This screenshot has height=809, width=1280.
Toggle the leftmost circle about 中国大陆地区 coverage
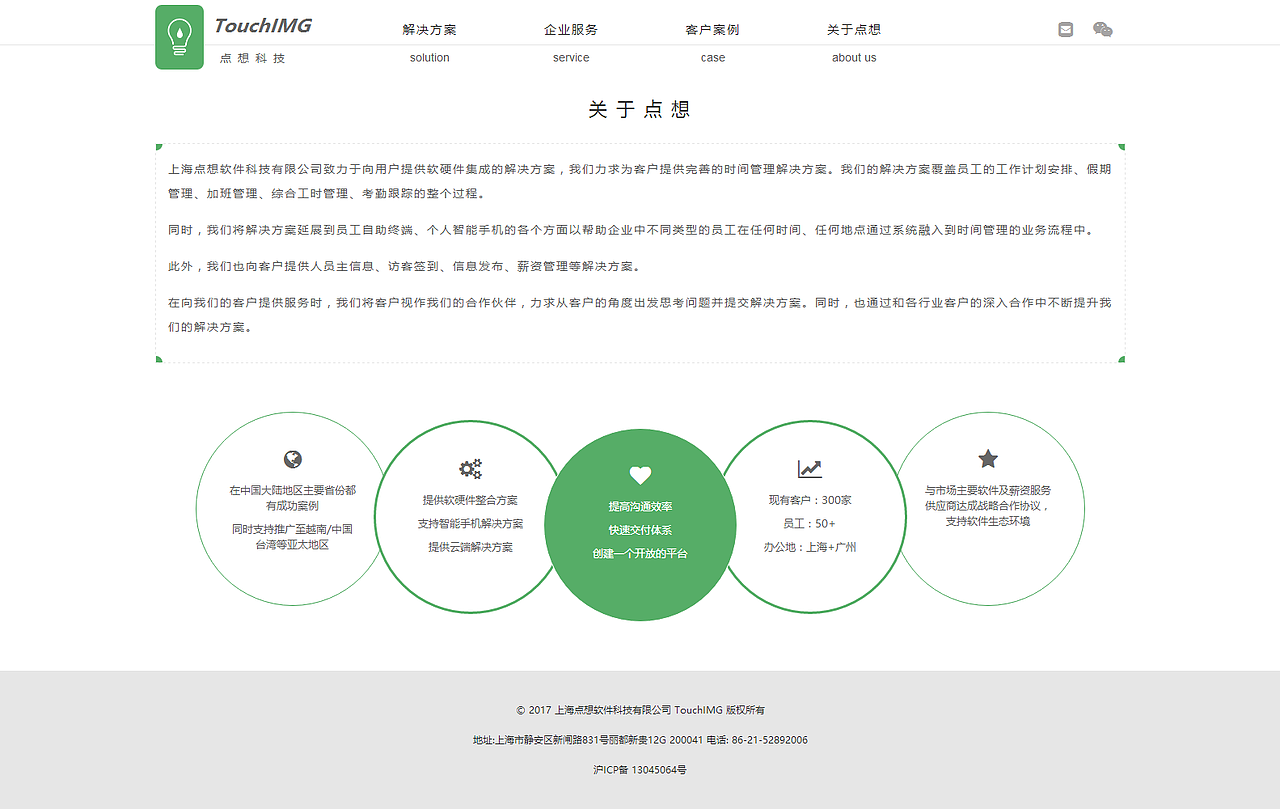[290, 510]
